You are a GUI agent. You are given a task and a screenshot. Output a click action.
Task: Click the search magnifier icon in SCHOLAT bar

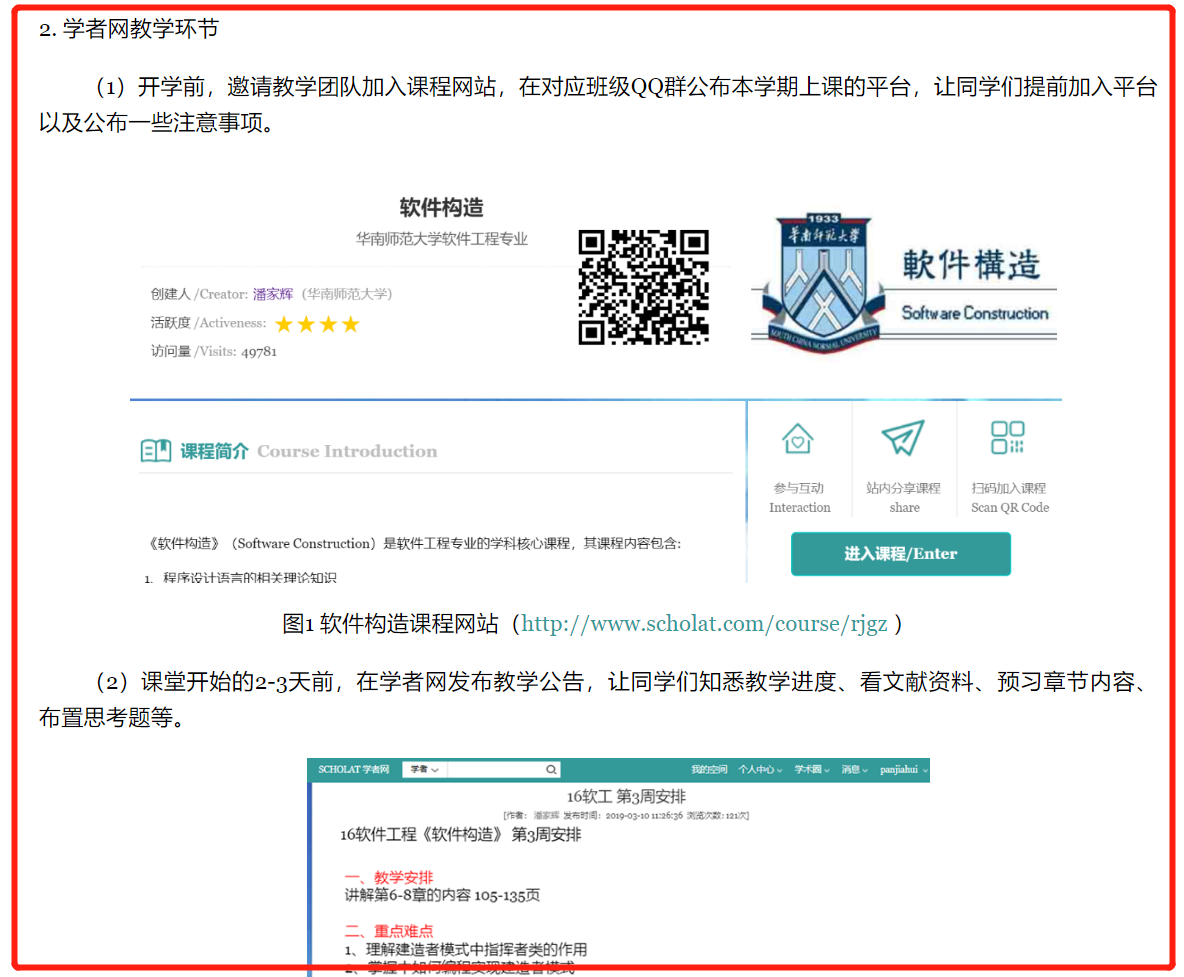click(551, 770)
